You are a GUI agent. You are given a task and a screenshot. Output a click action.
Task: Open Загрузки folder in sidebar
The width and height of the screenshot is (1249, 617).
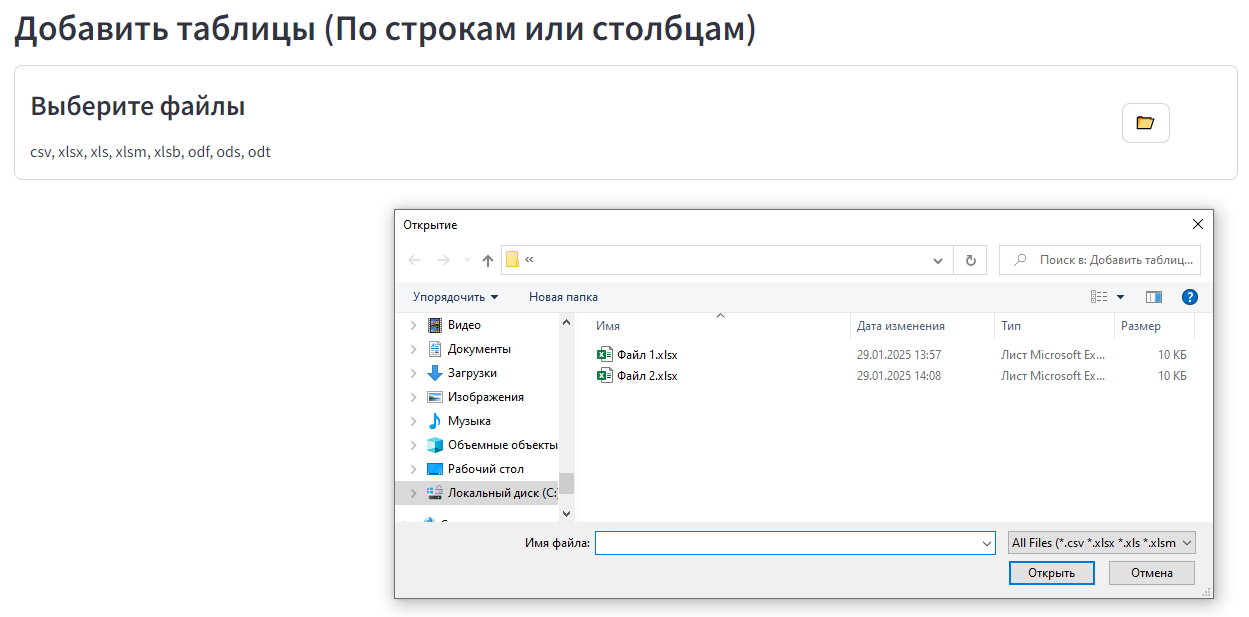pos(472,373)
